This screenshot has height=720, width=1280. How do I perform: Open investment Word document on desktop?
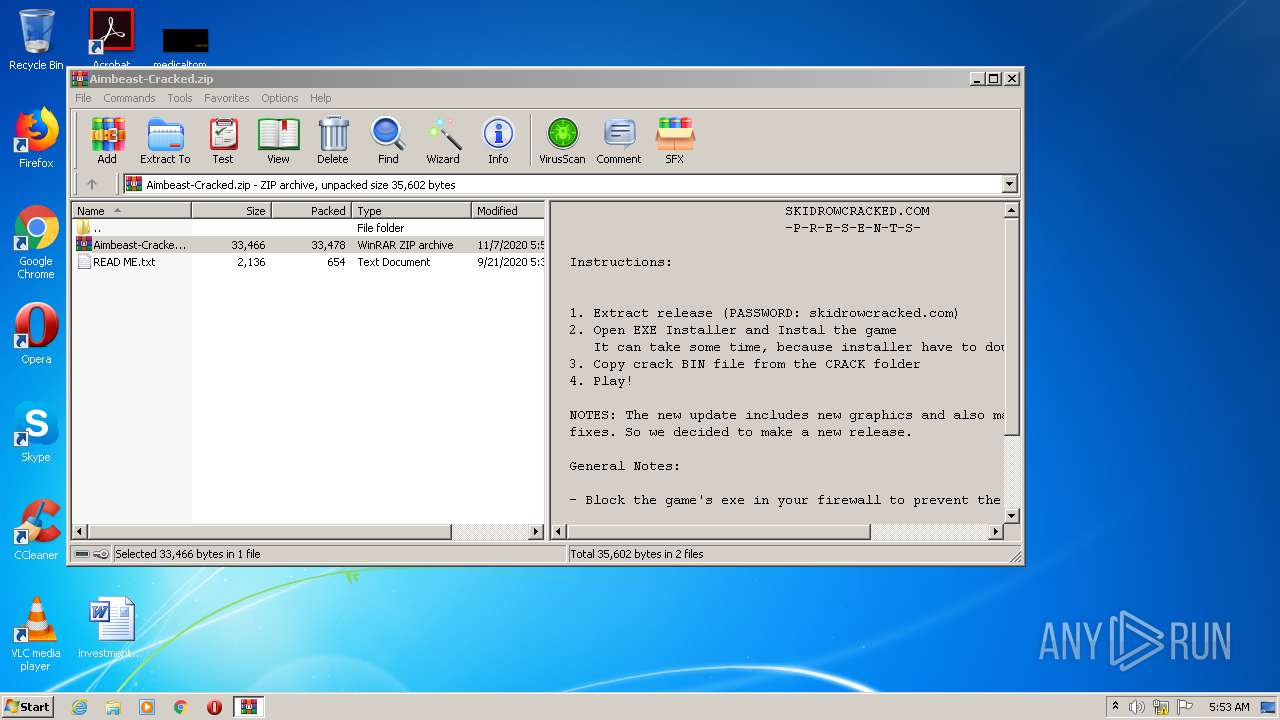click(x=111, y=628)
